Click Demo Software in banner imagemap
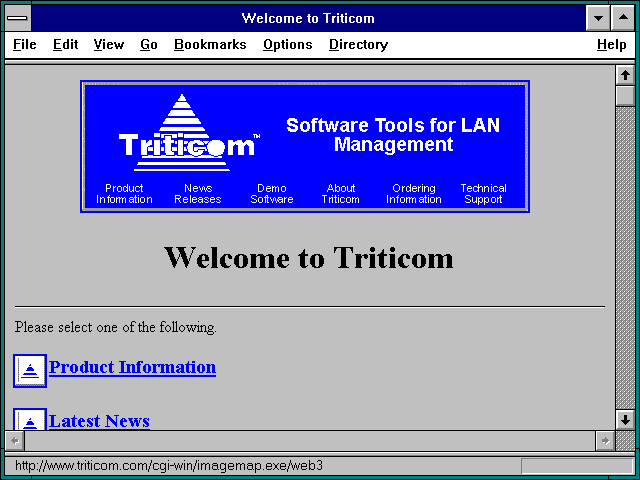Screen dimensions: 640x480 tap(272, 193)
